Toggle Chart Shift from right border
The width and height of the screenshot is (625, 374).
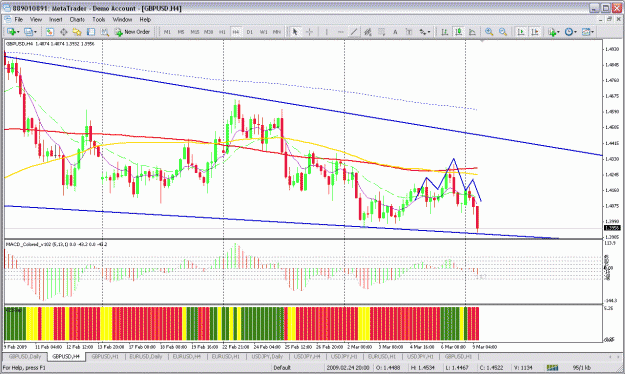[x=535, y=32]
